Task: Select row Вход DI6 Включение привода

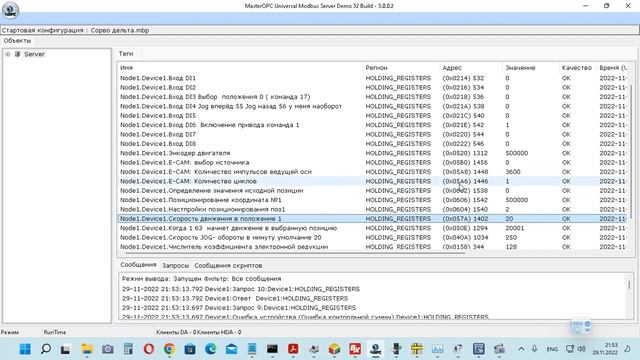Action: pyautogui.click(x=373, y=125)
